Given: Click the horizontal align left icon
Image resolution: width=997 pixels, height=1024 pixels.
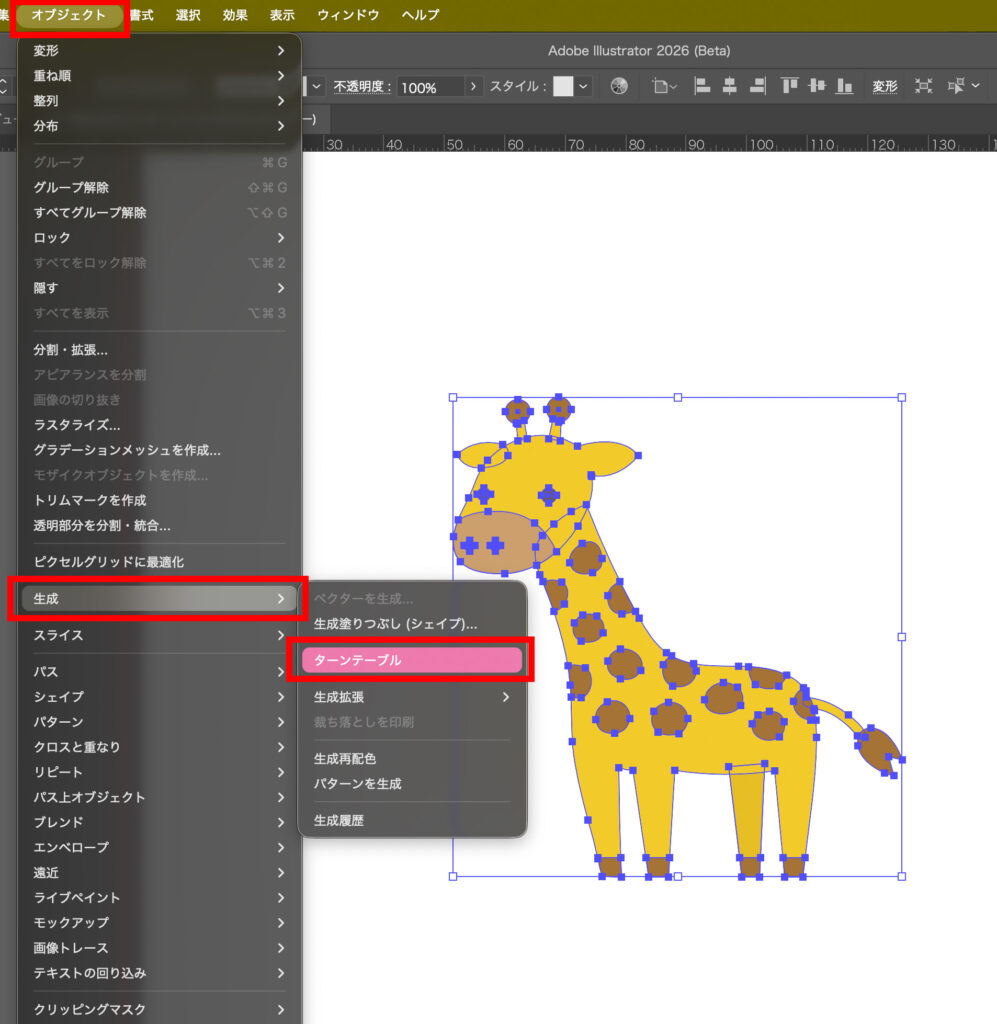Looking at the screenshot, I should point(703,87).
